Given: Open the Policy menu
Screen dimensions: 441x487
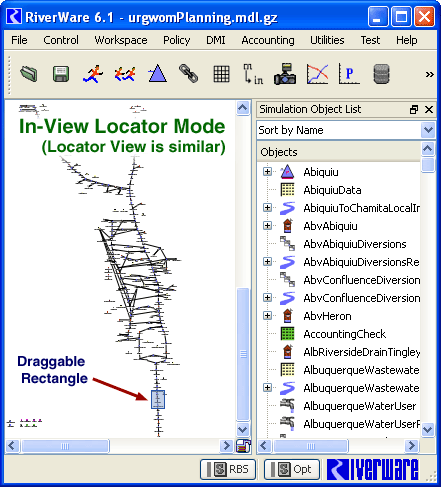Looking at the screenshot, I should pyautogui.click(x=177, y=40).
